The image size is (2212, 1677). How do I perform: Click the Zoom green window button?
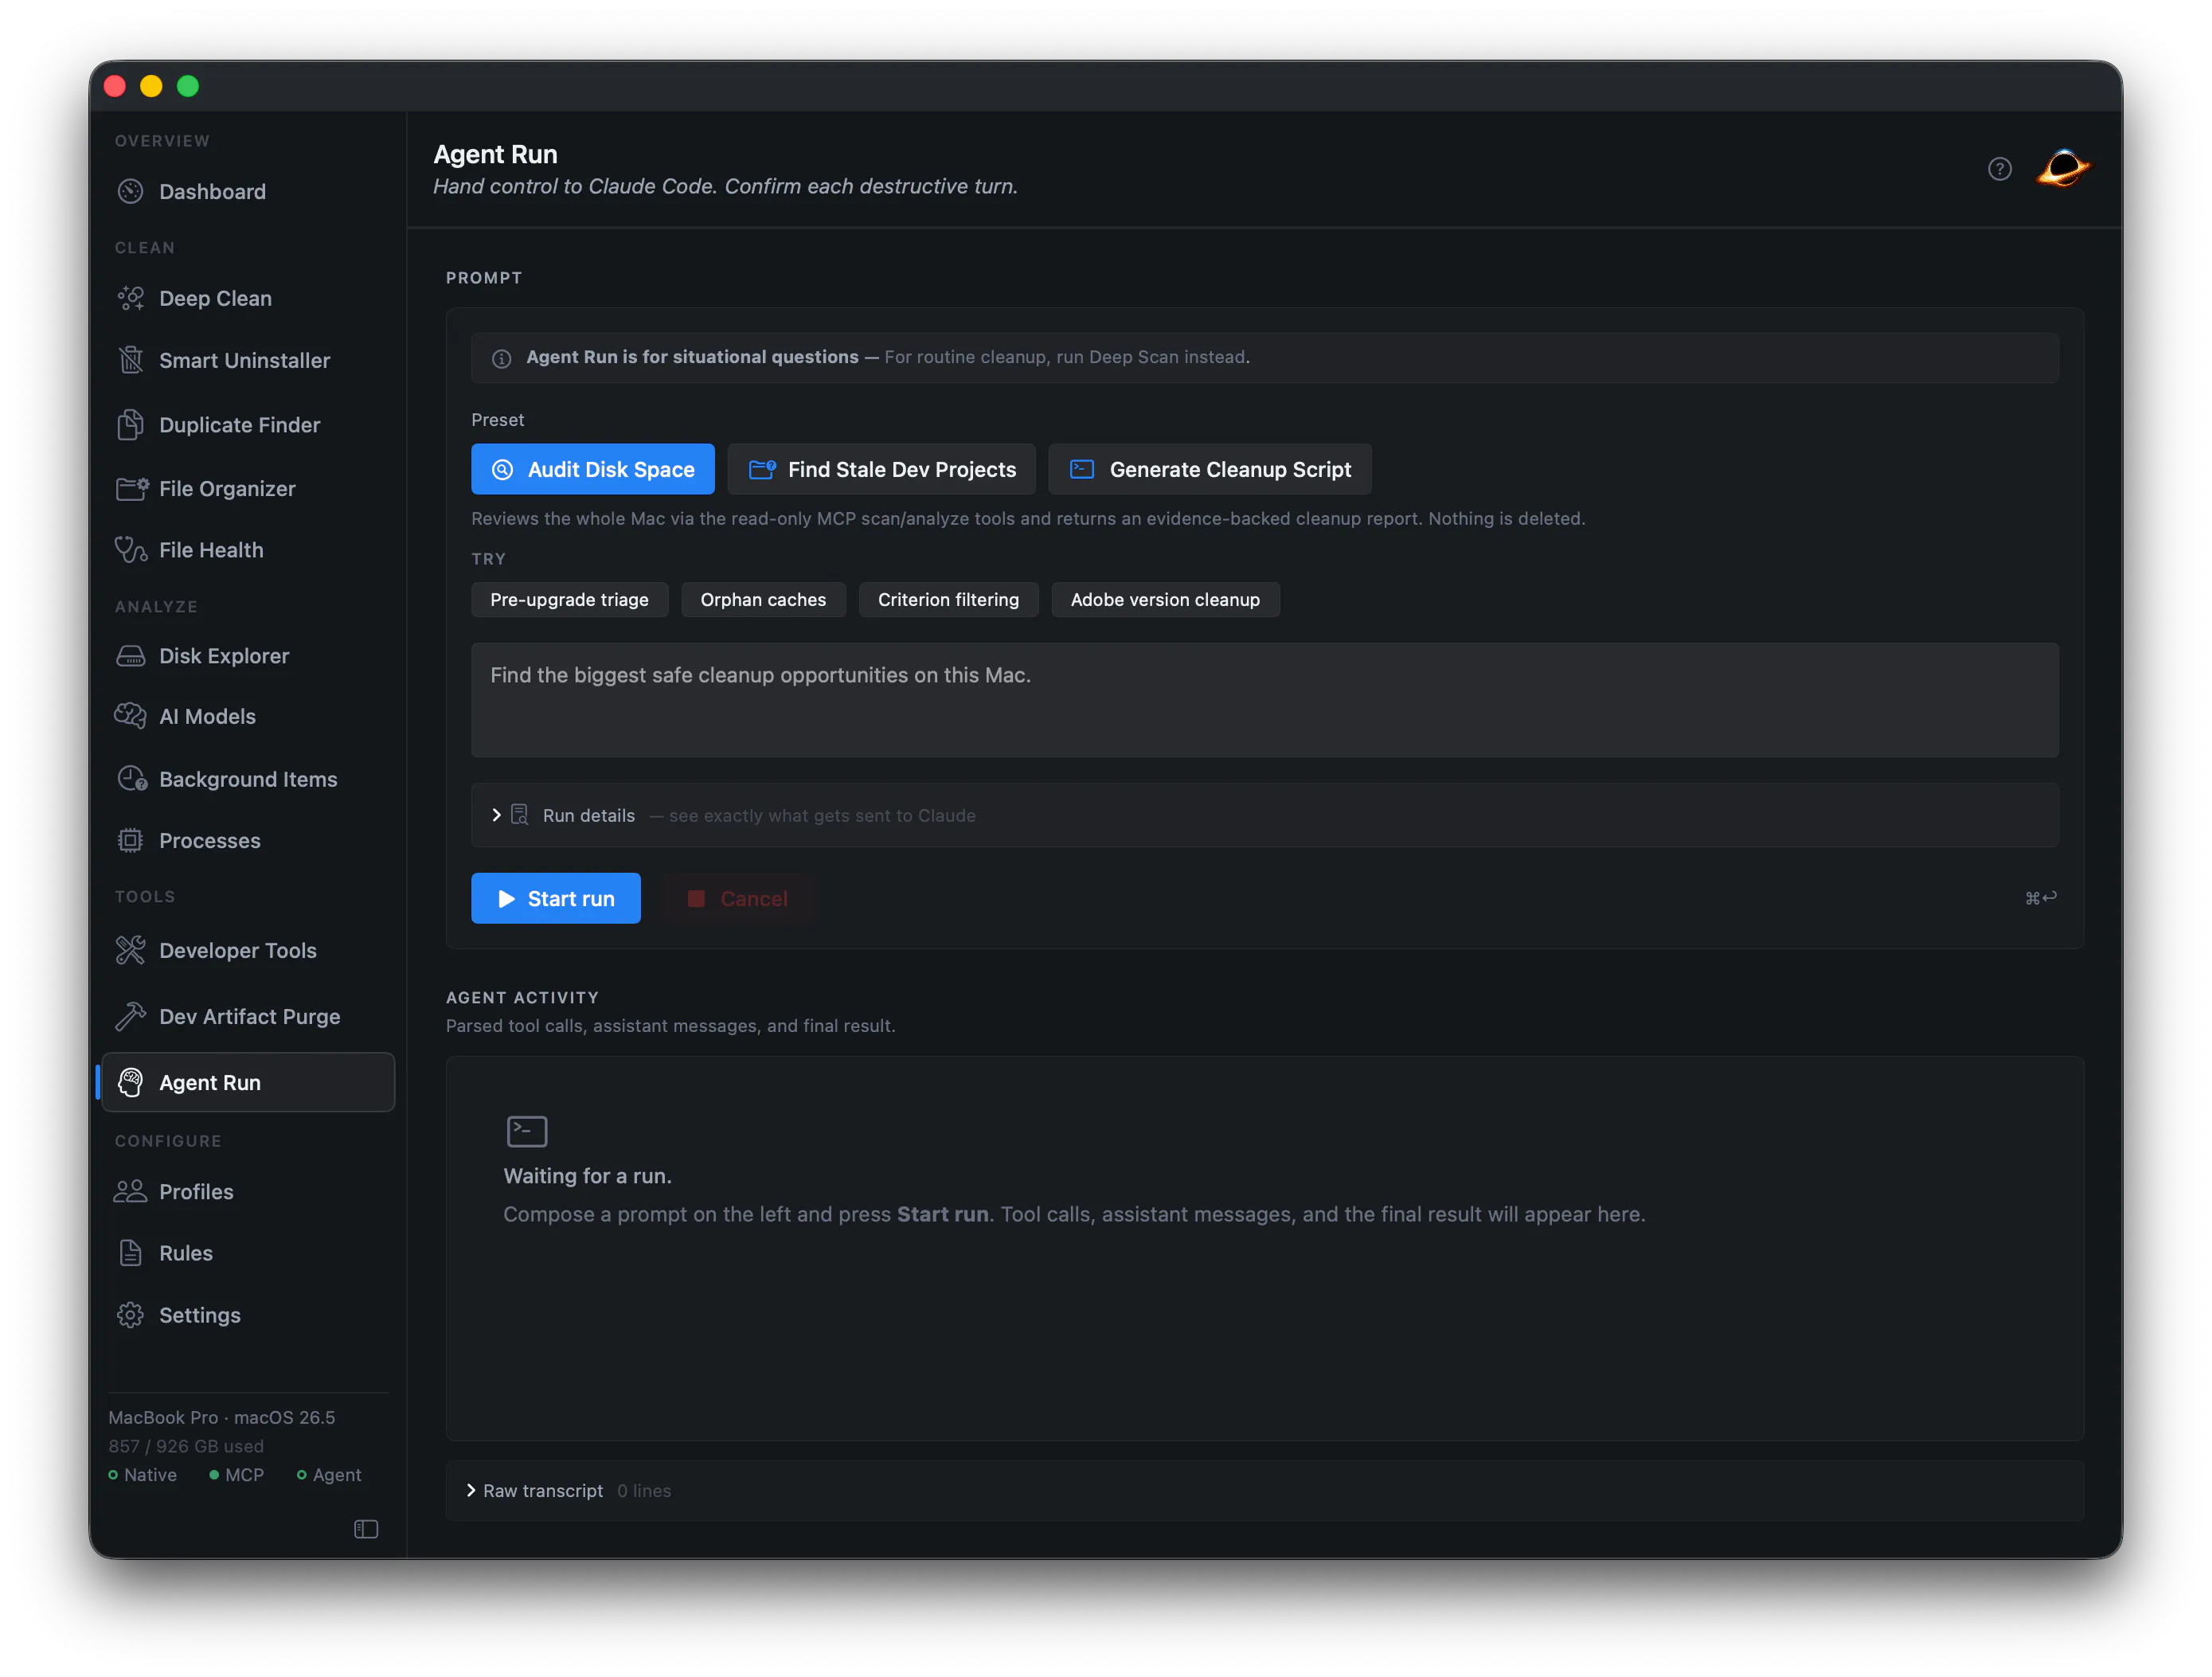188,86
